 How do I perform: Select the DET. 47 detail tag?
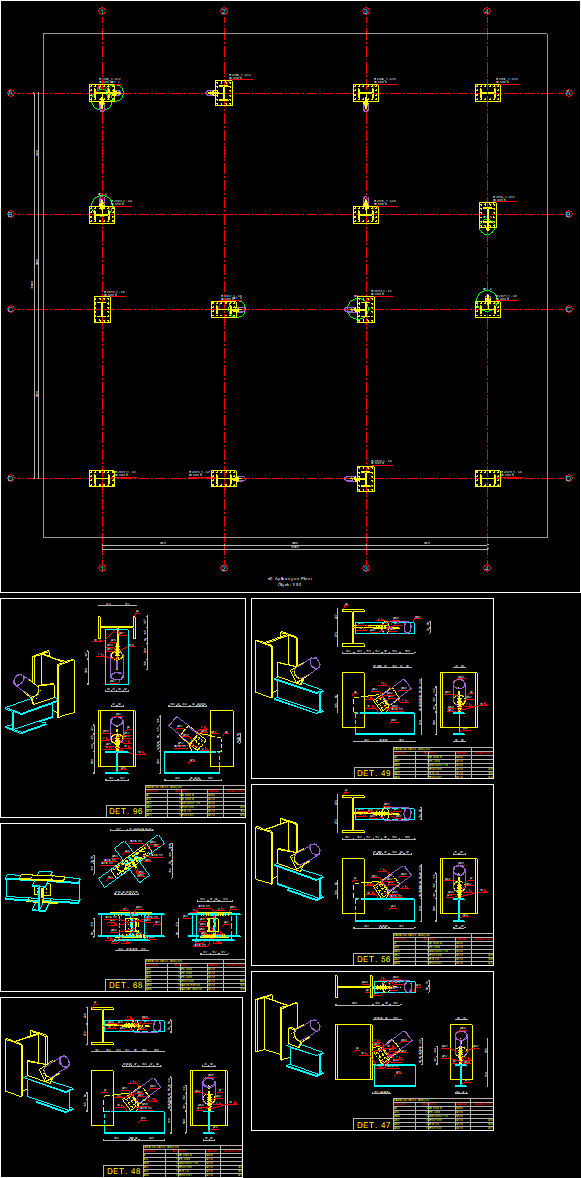point(373,1124)
